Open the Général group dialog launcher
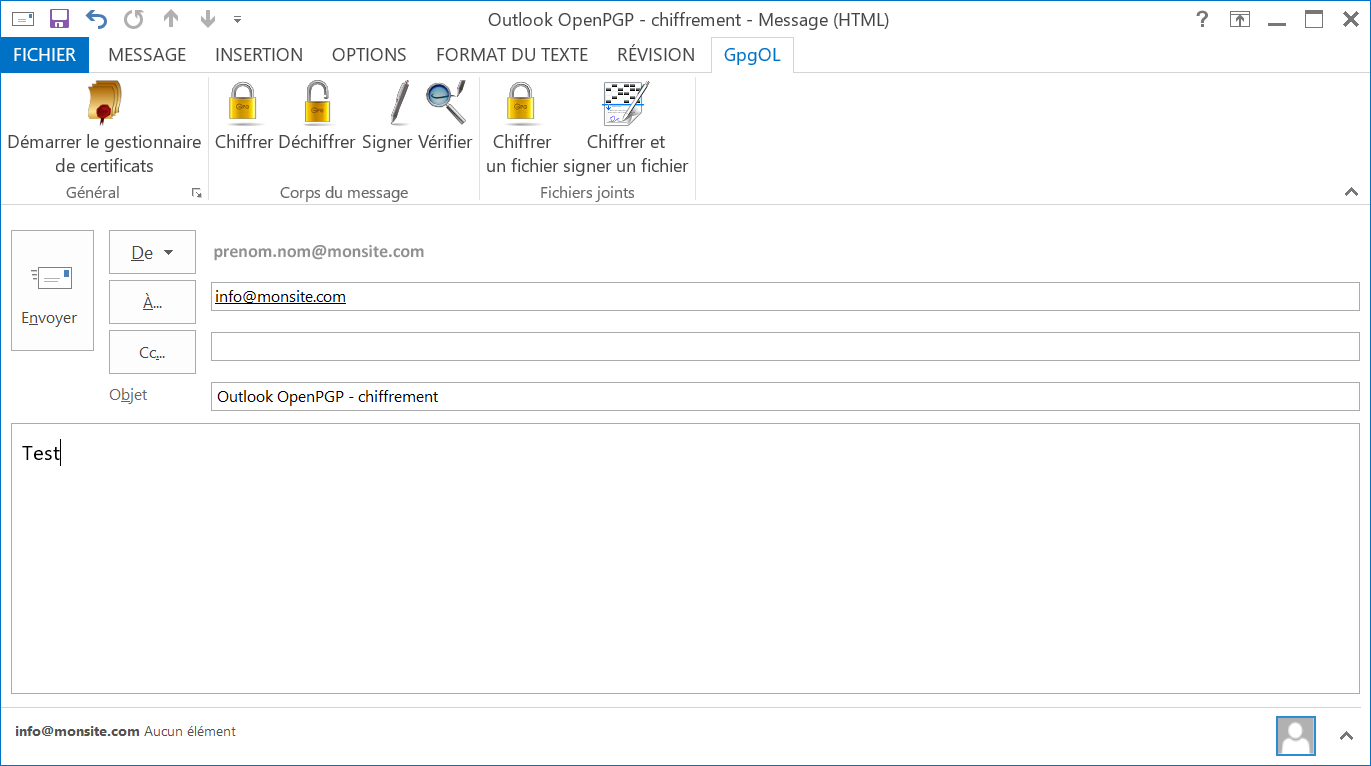Image resolution: width=1371 pixels, height=766 pixels. click(x=197, y=193)
